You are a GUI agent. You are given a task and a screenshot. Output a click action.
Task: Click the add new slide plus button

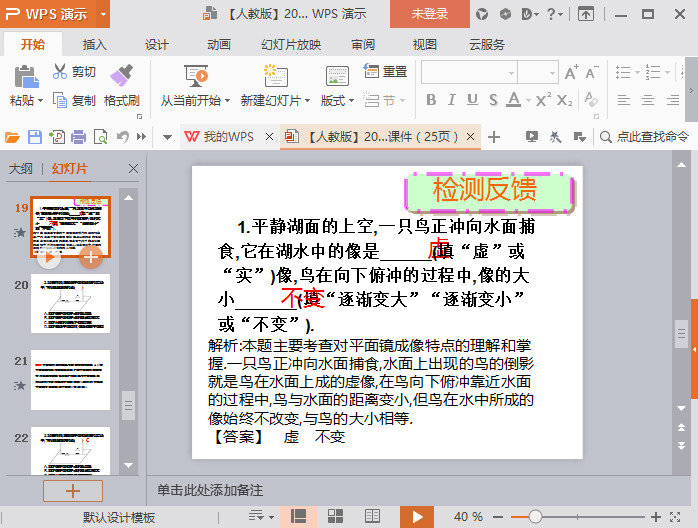pyautogui.click(x=71, y=490)
